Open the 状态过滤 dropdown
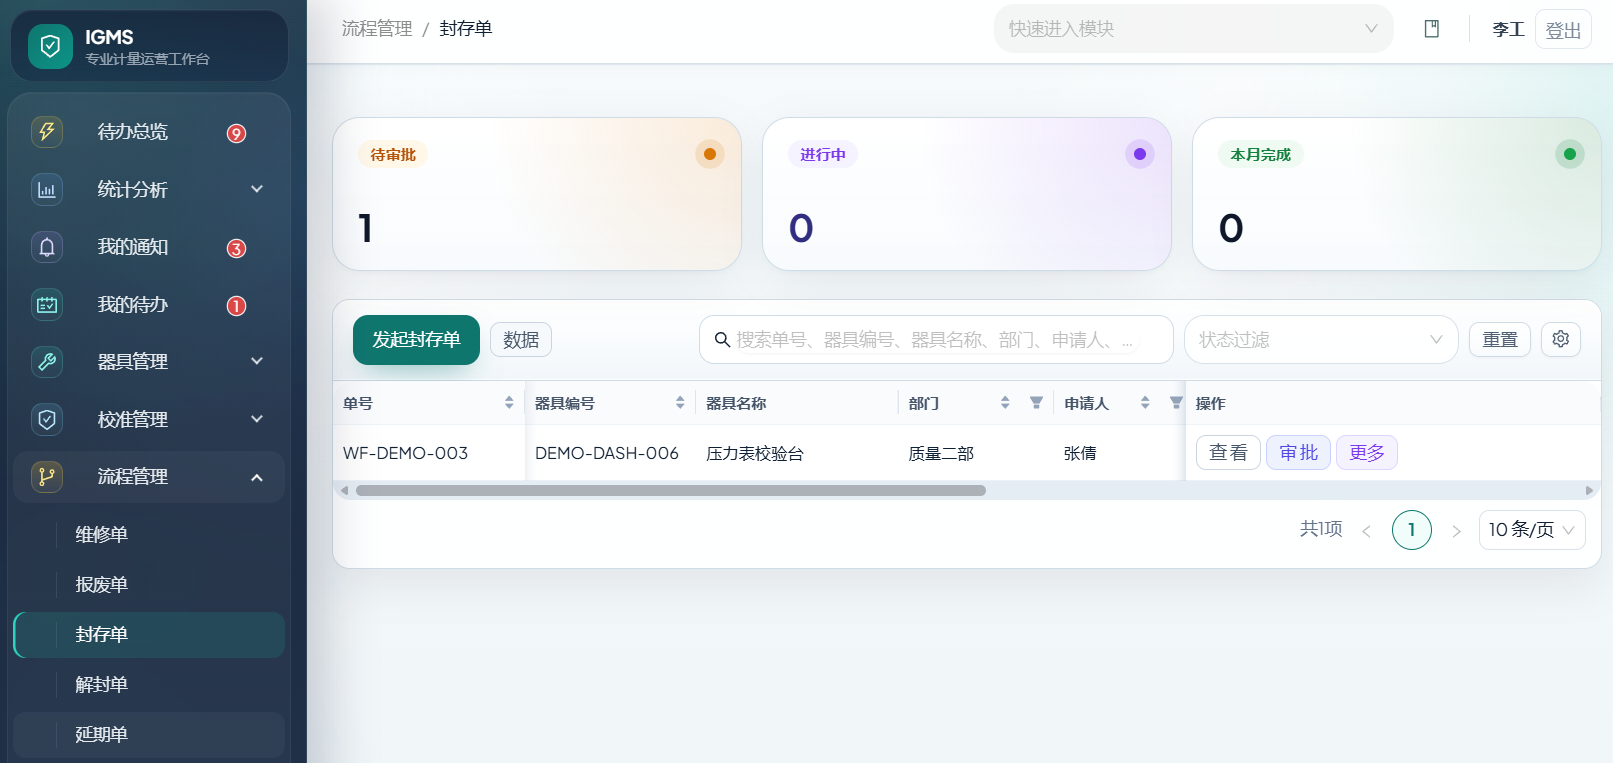Viewport: 1613px width, 763px height. point(1321,340)
